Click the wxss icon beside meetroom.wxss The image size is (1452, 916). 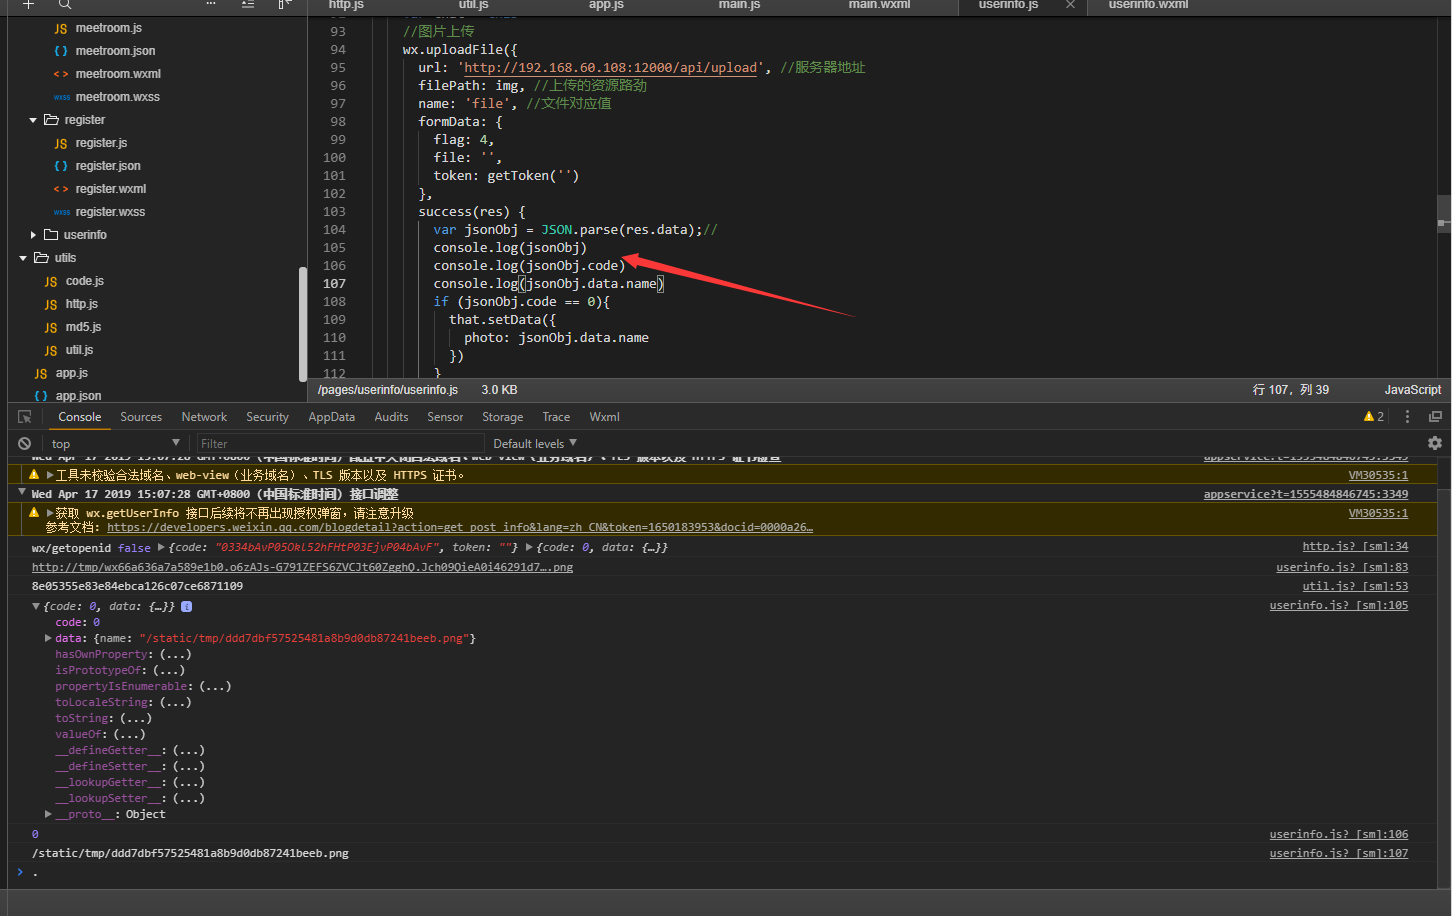[61, 97]
